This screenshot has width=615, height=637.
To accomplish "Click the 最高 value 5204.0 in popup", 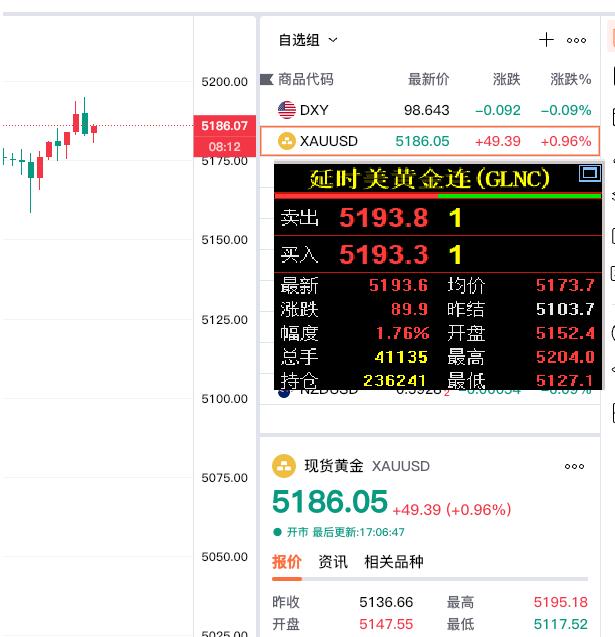I will pos(565,357).
